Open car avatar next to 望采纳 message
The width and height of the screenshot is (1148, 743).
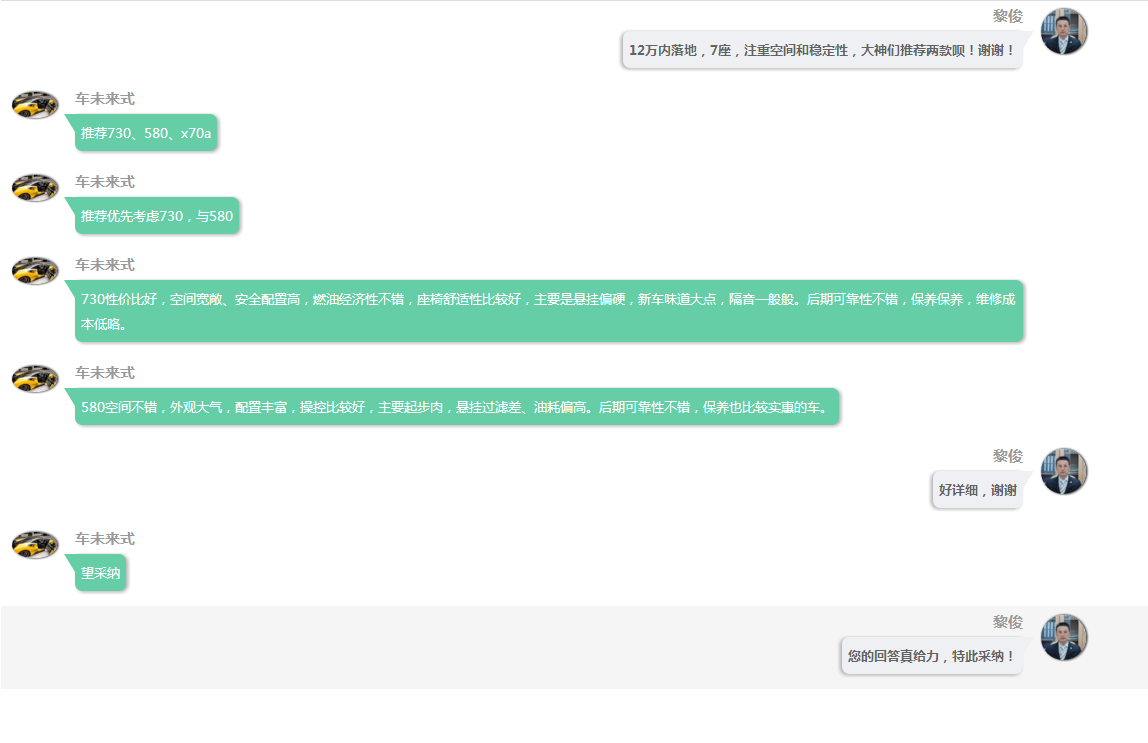point(35,544)
